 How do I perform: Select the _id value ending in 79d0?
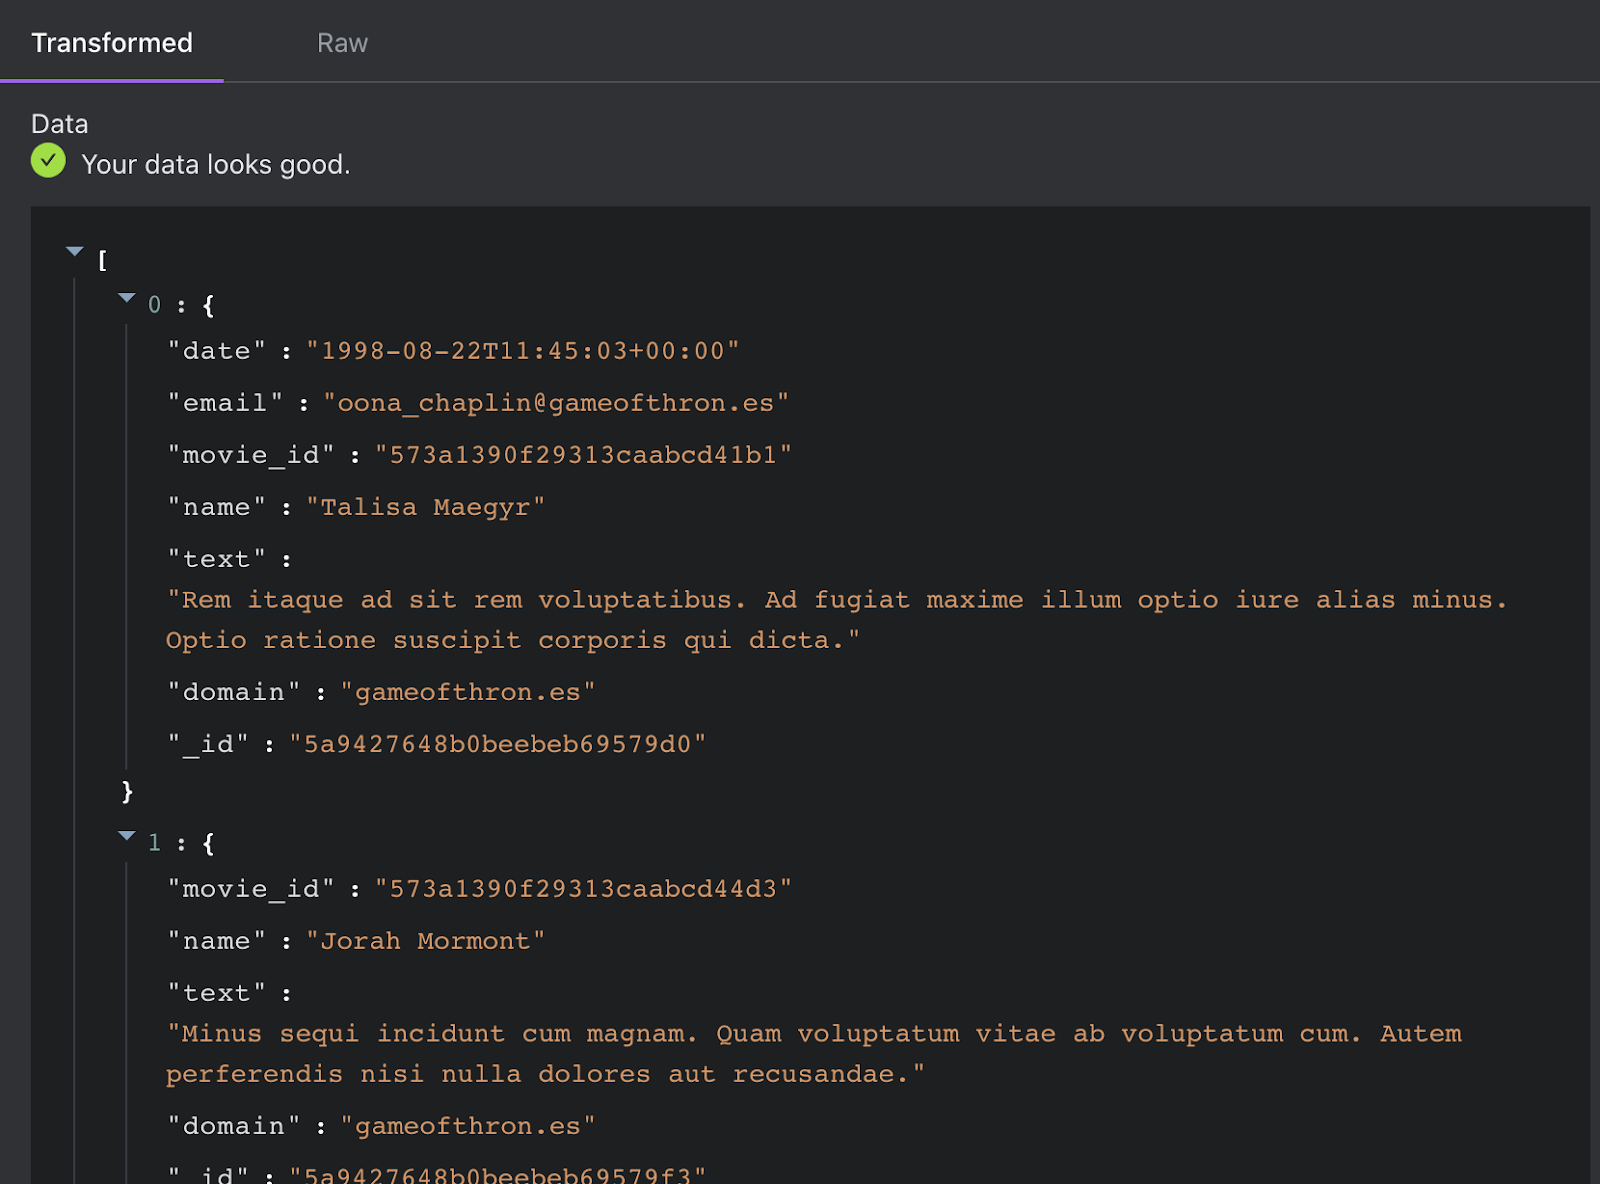click(x=497, y=744)
